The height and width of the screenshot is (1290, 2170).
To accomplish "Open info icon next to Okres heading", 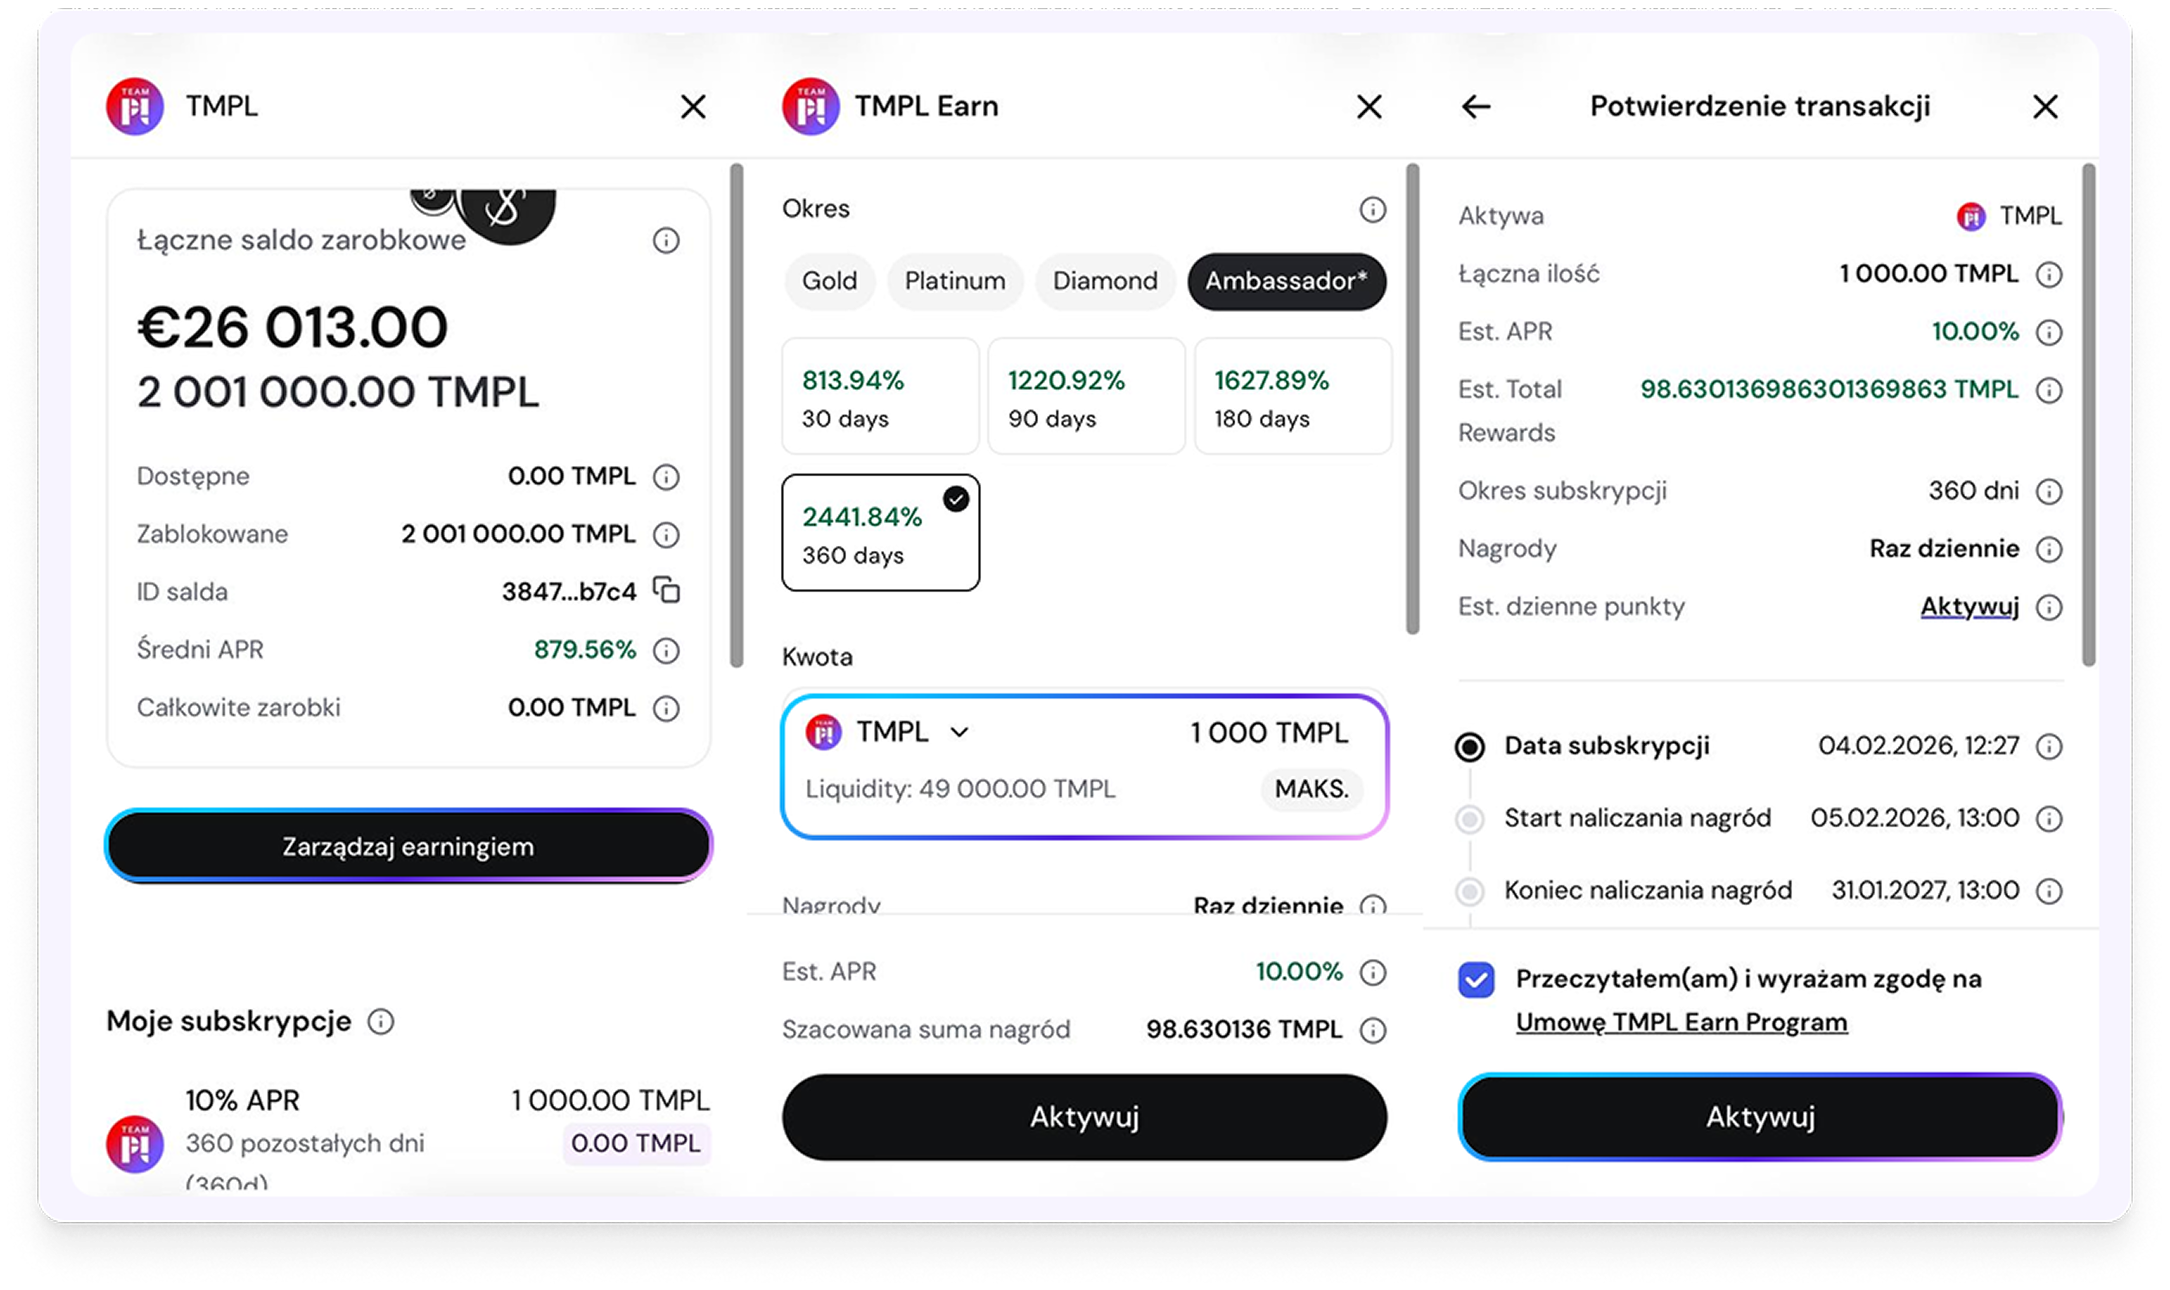I will [x=1372, y=209].
